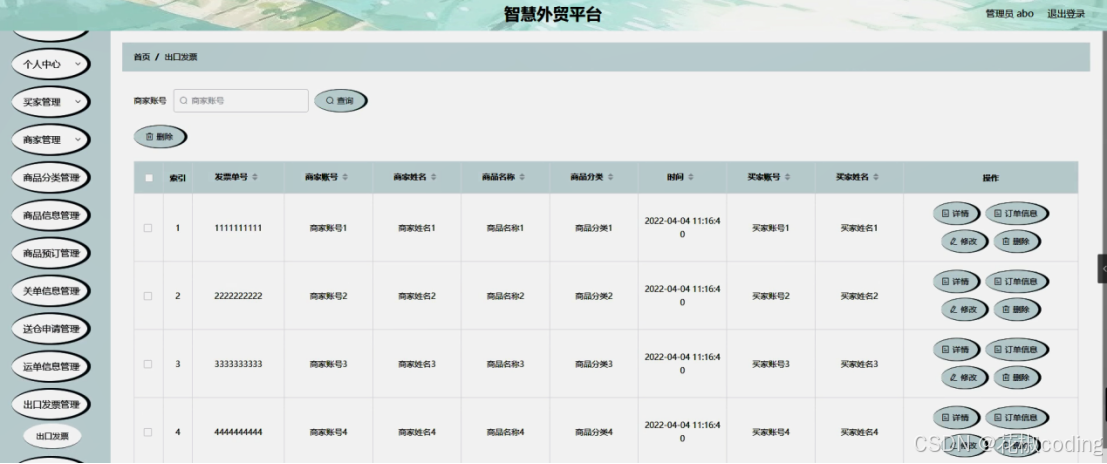Collapse 出口发票管理 in the sidebar
This screenshot has width=1107, height=464.
tap(50, 405)
